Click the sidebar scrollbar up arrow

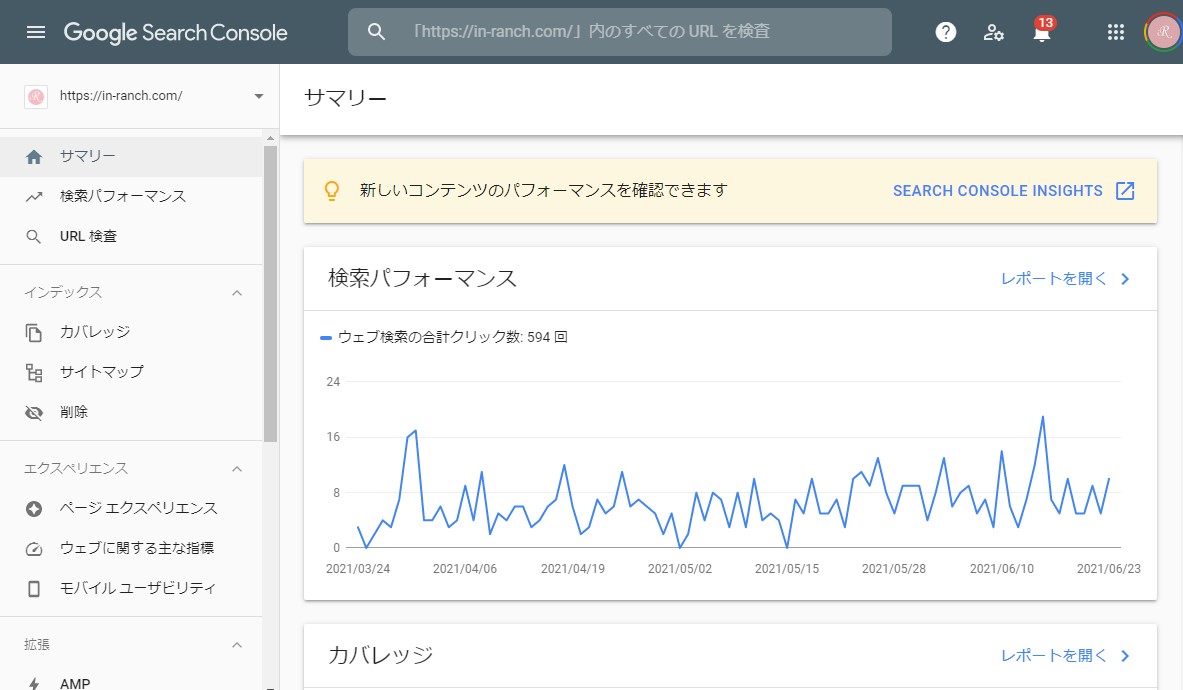(x=270, y=139)
